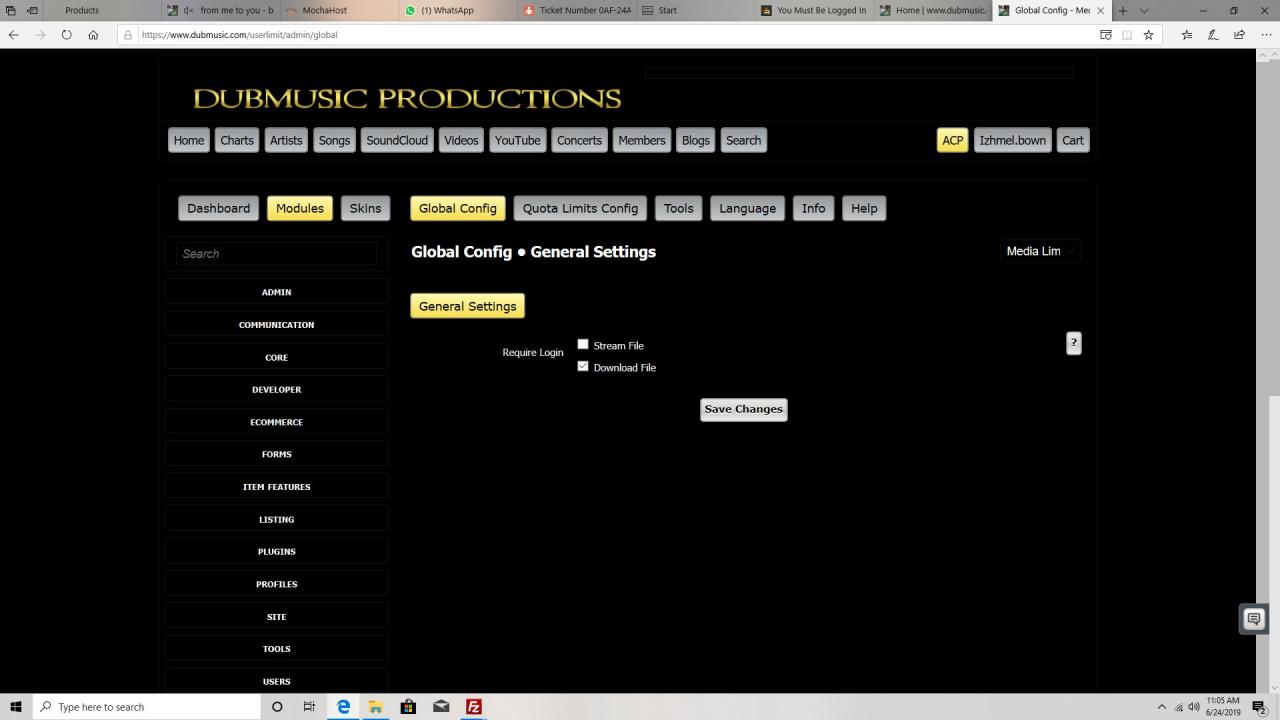
Task: Open the Edge settings and more menu
Action: (1266, 34)
